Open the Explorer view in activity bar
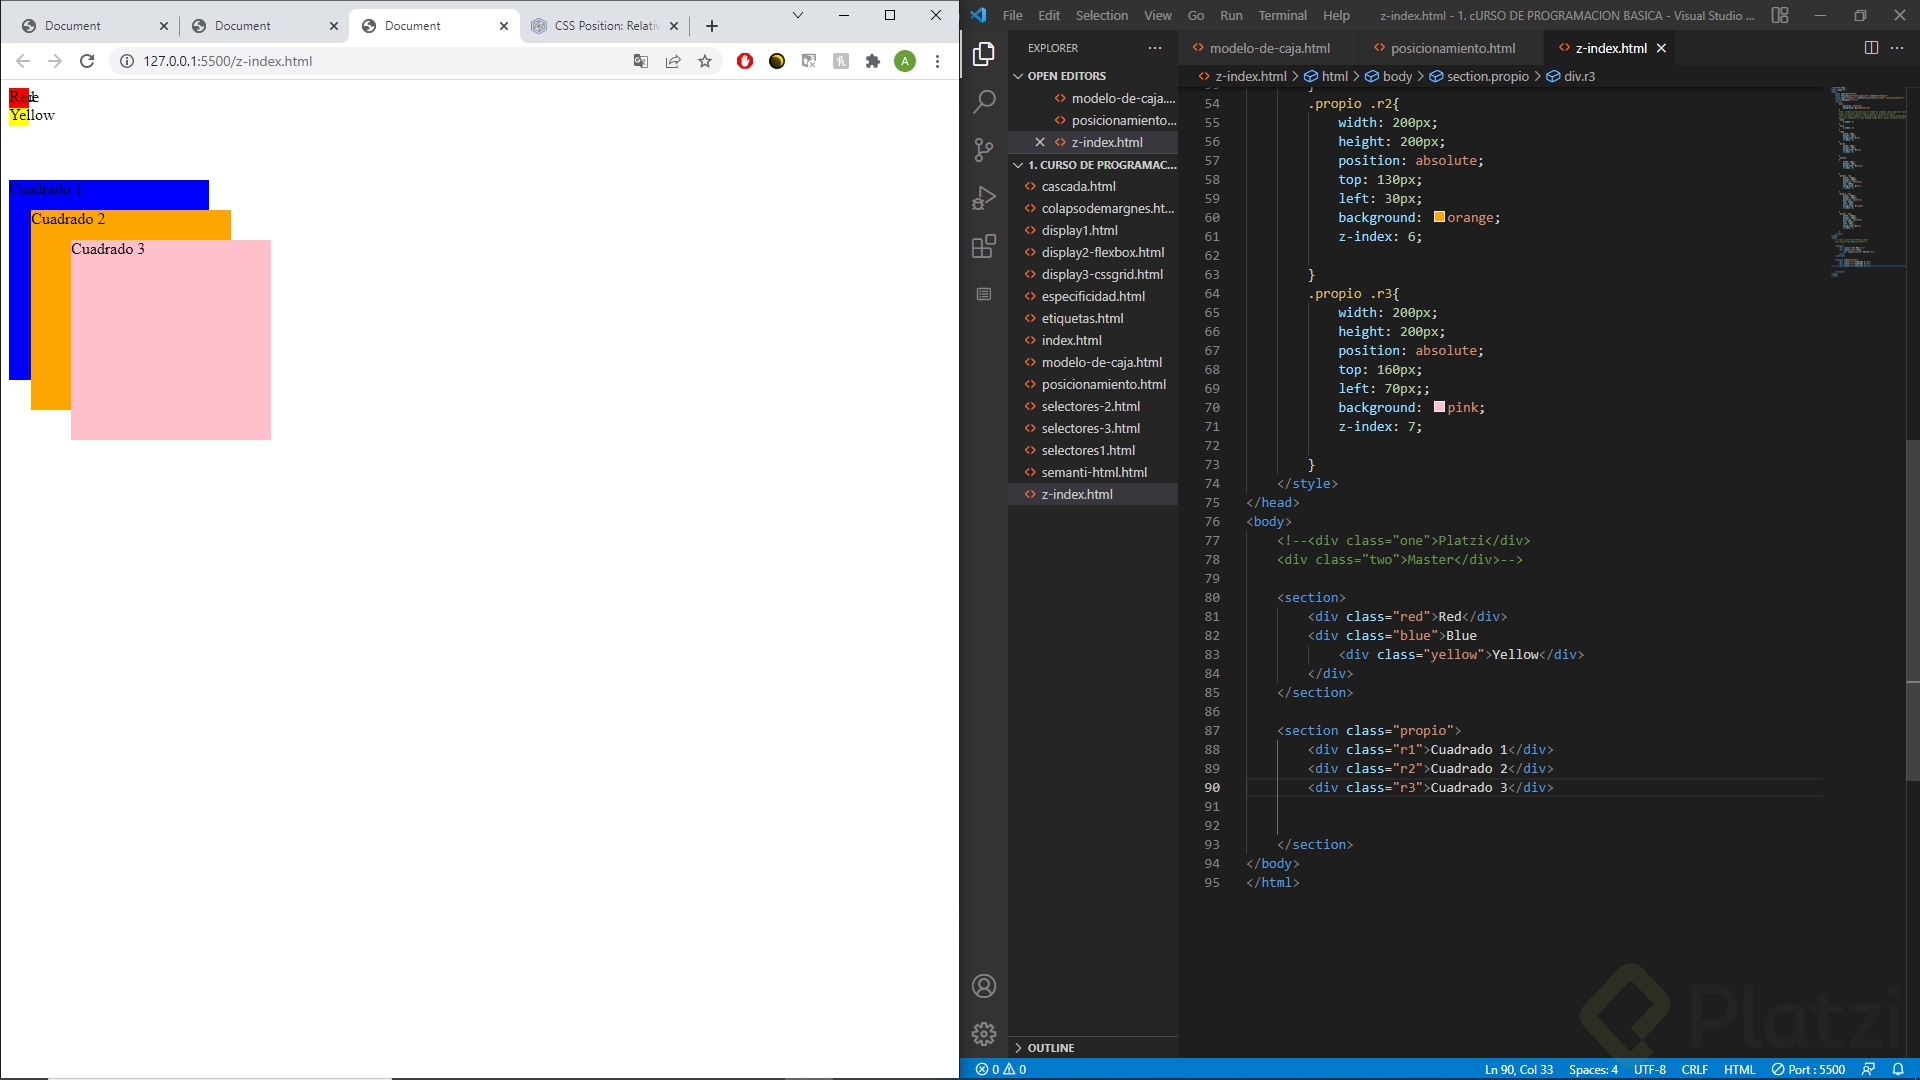 pyautogui.click(x=984, y=53)
